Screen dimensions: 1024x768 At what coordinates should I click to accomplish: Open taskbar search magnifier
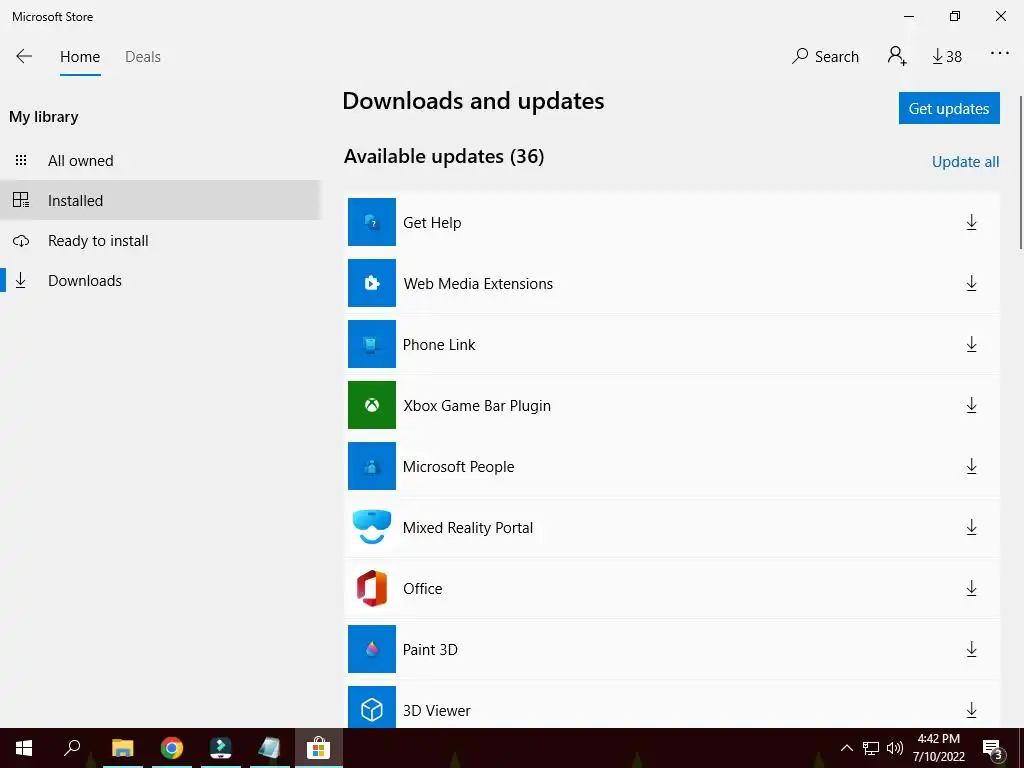(72, 748)
